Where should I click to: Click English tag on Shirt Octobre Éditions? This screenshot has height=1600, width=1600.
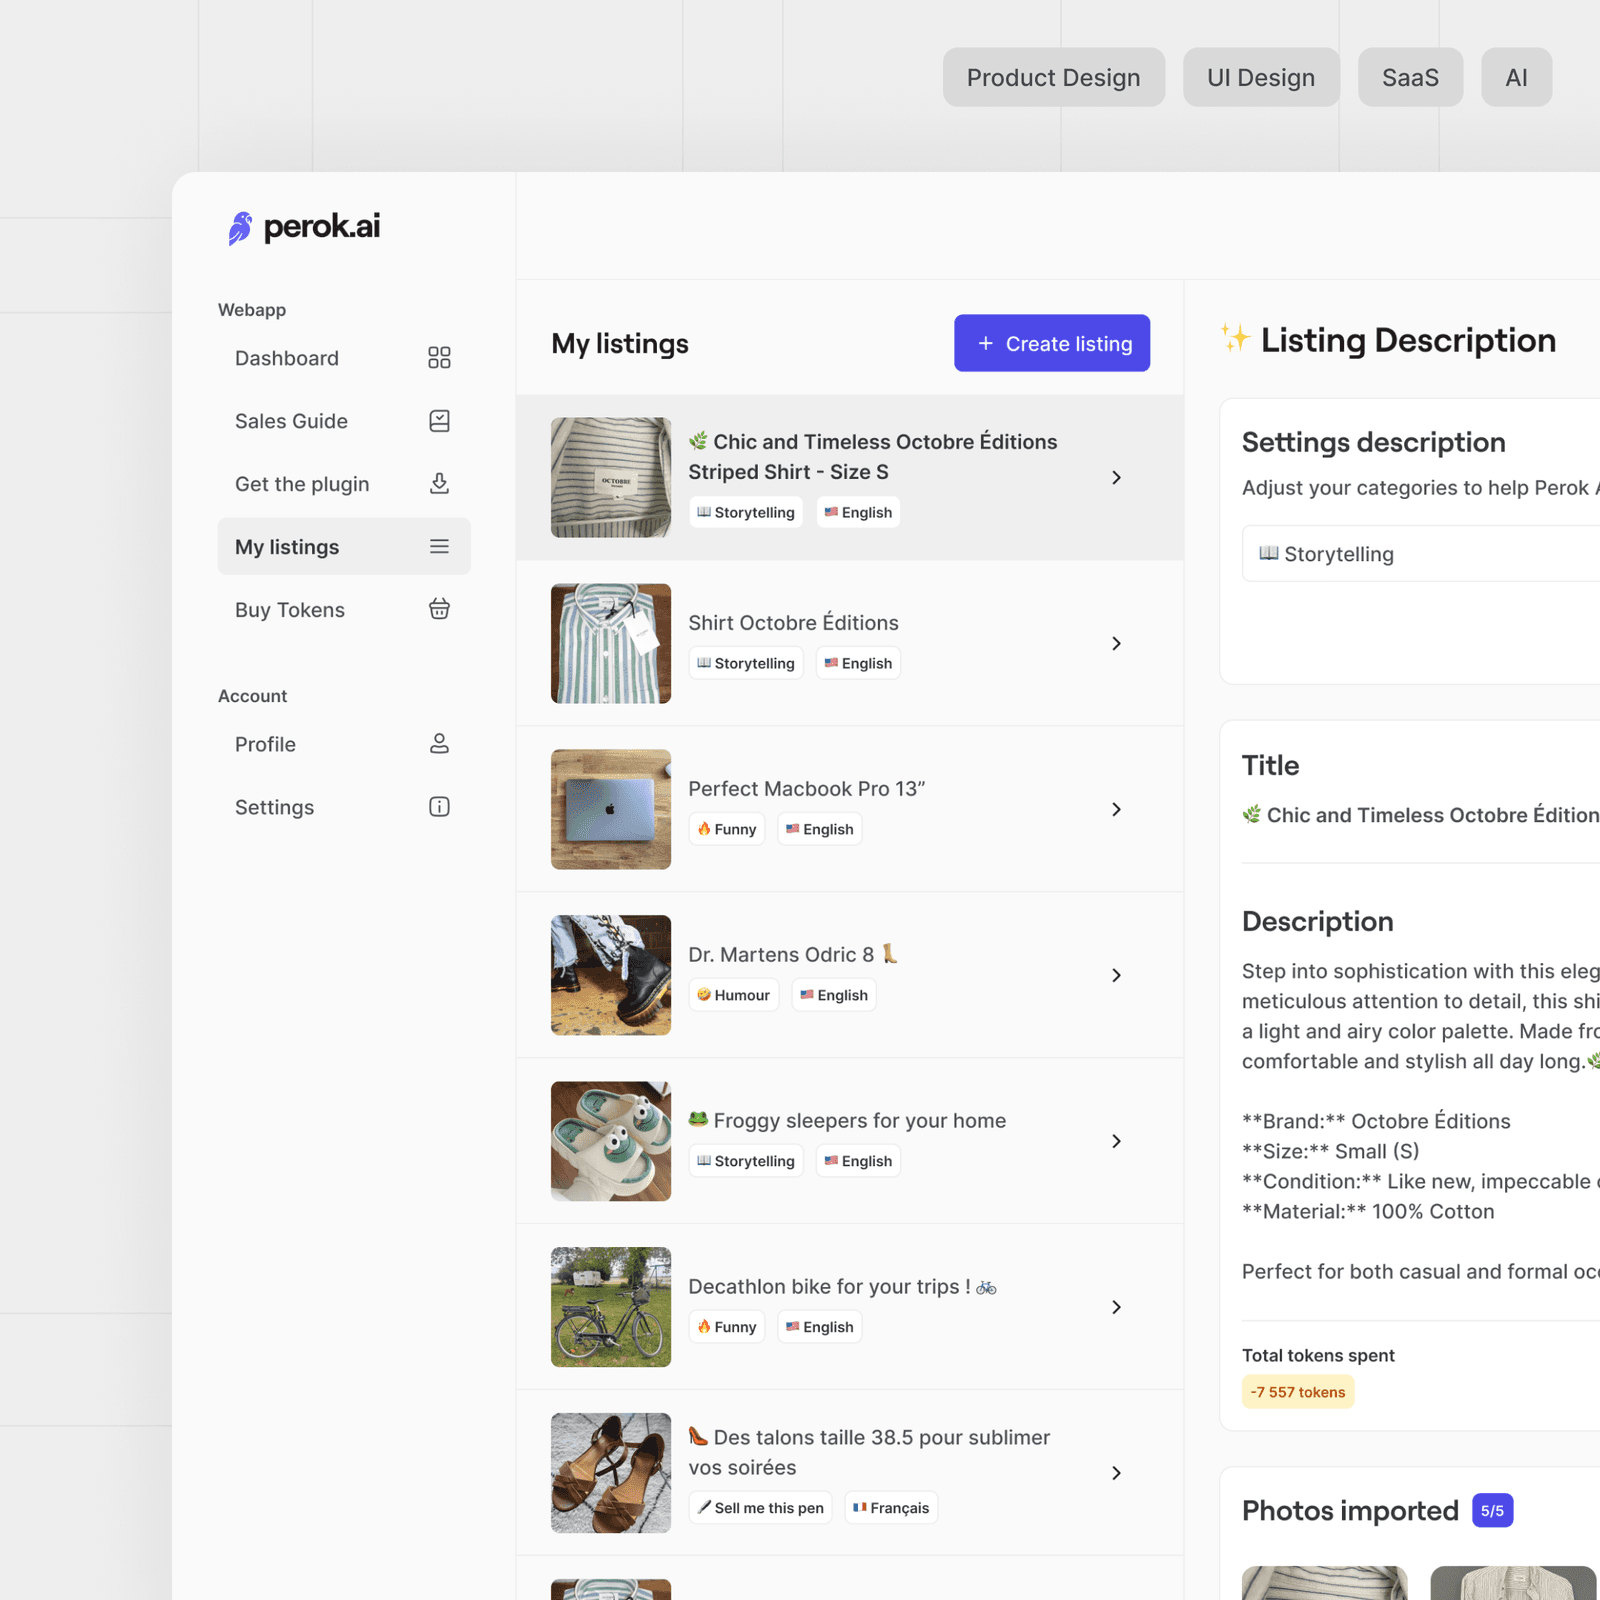(x=858, y=663)
